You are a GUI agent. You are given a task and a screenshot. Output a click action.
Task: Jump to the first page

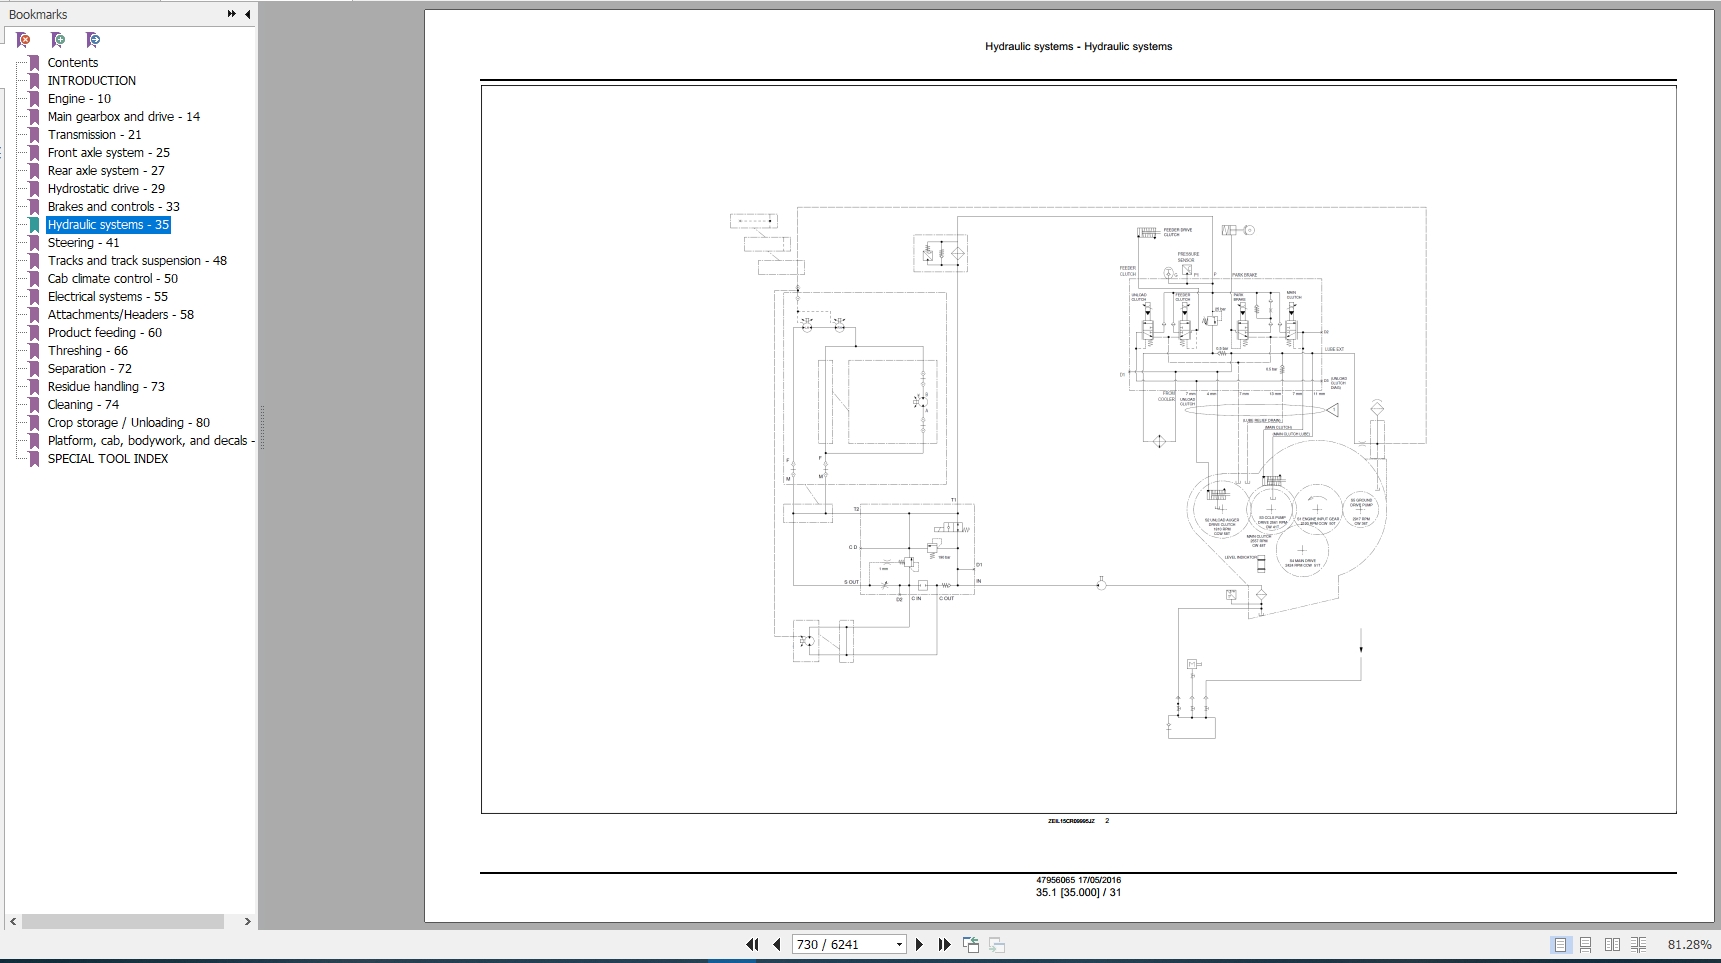[752, 944]
